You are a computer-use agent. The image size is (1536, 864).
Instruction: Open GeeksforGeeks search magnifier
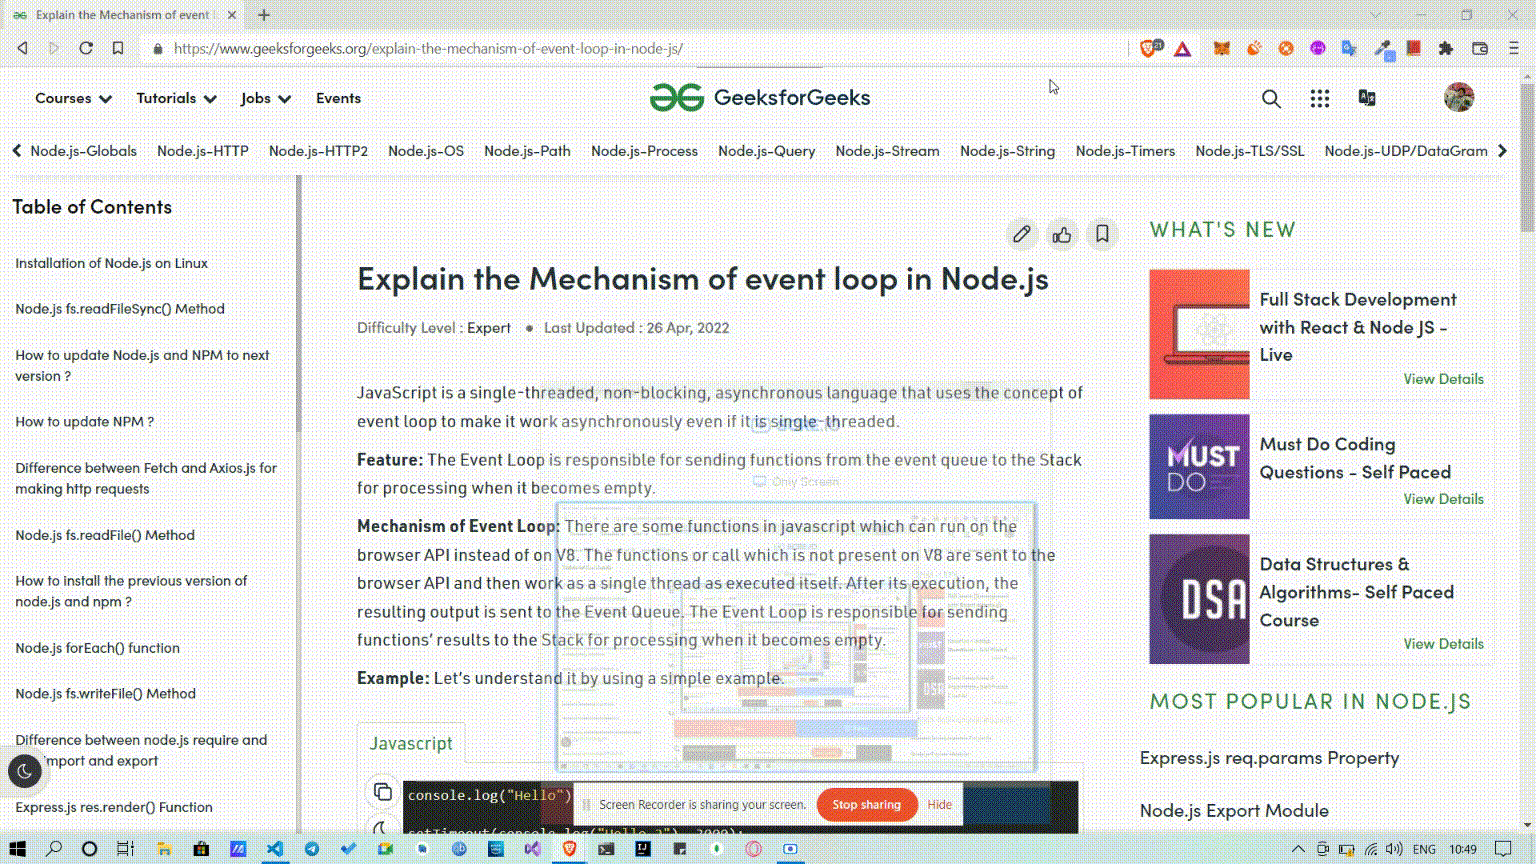coord(1271,98)
